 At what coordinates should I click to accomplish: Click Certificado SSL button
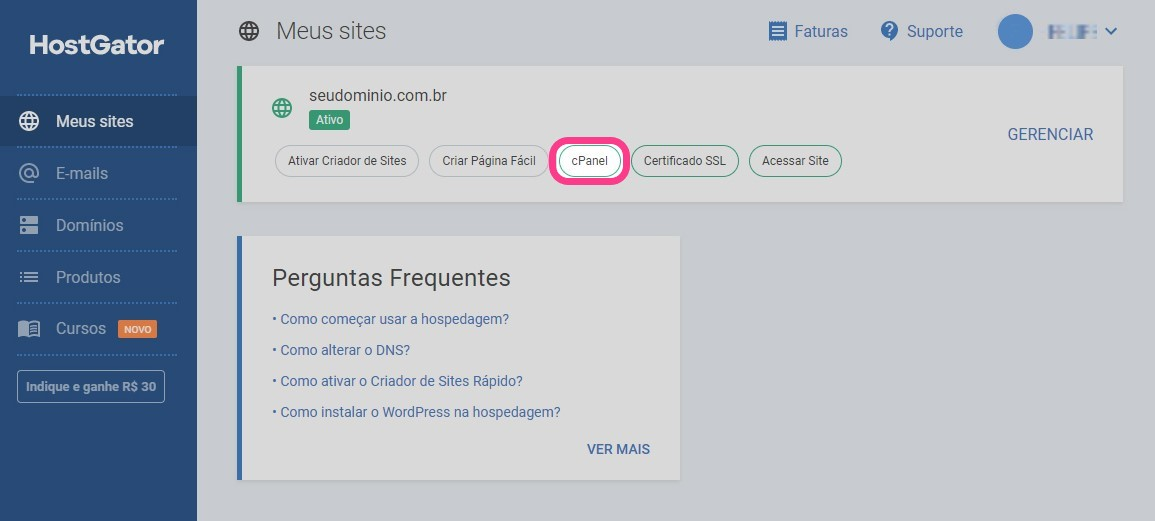[684, 161]
